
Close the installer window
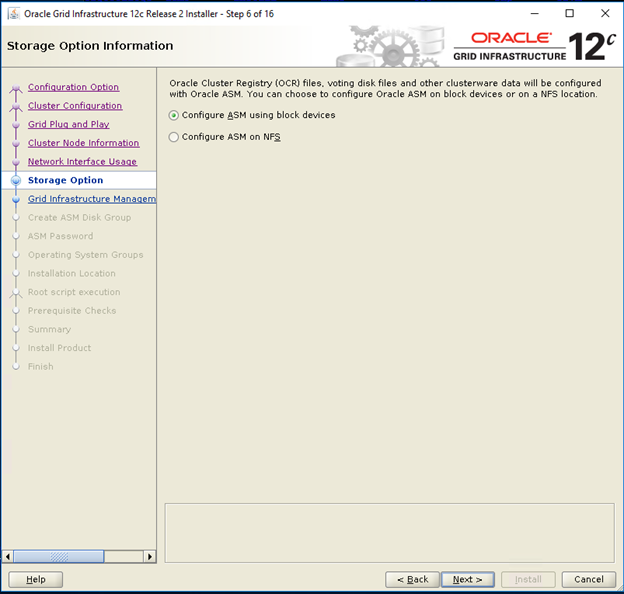coord(605,14)
